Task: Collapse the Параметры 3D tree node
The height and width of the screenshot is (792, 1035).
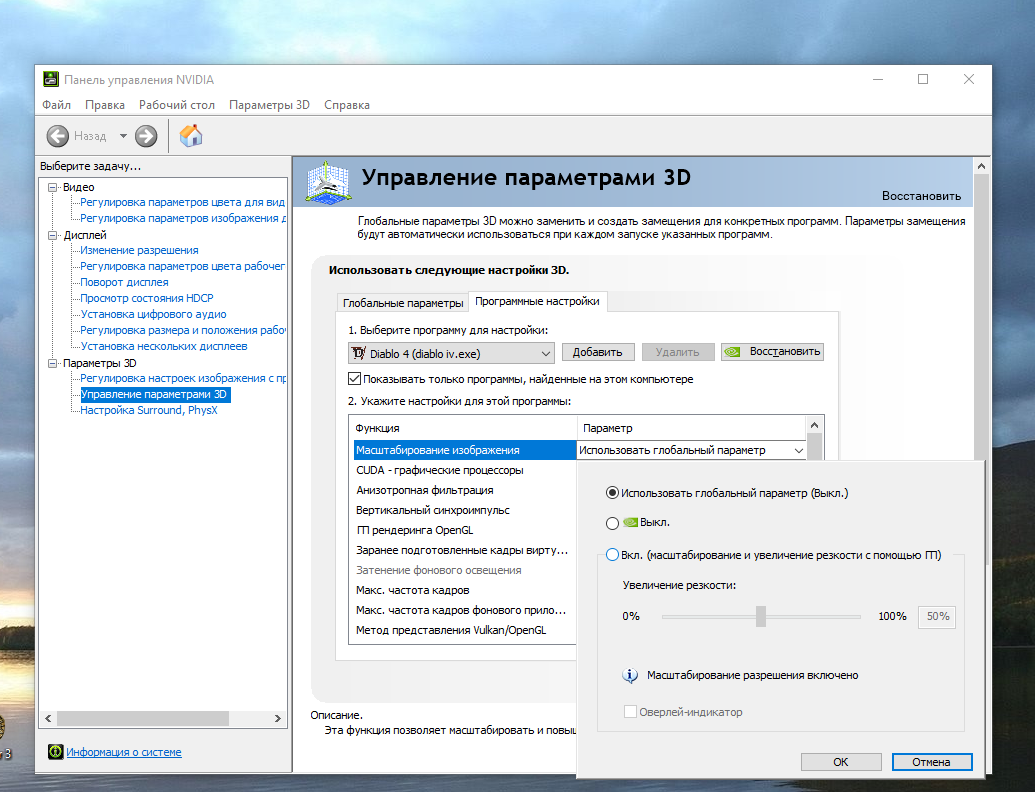Action: (x=52, y=363)
